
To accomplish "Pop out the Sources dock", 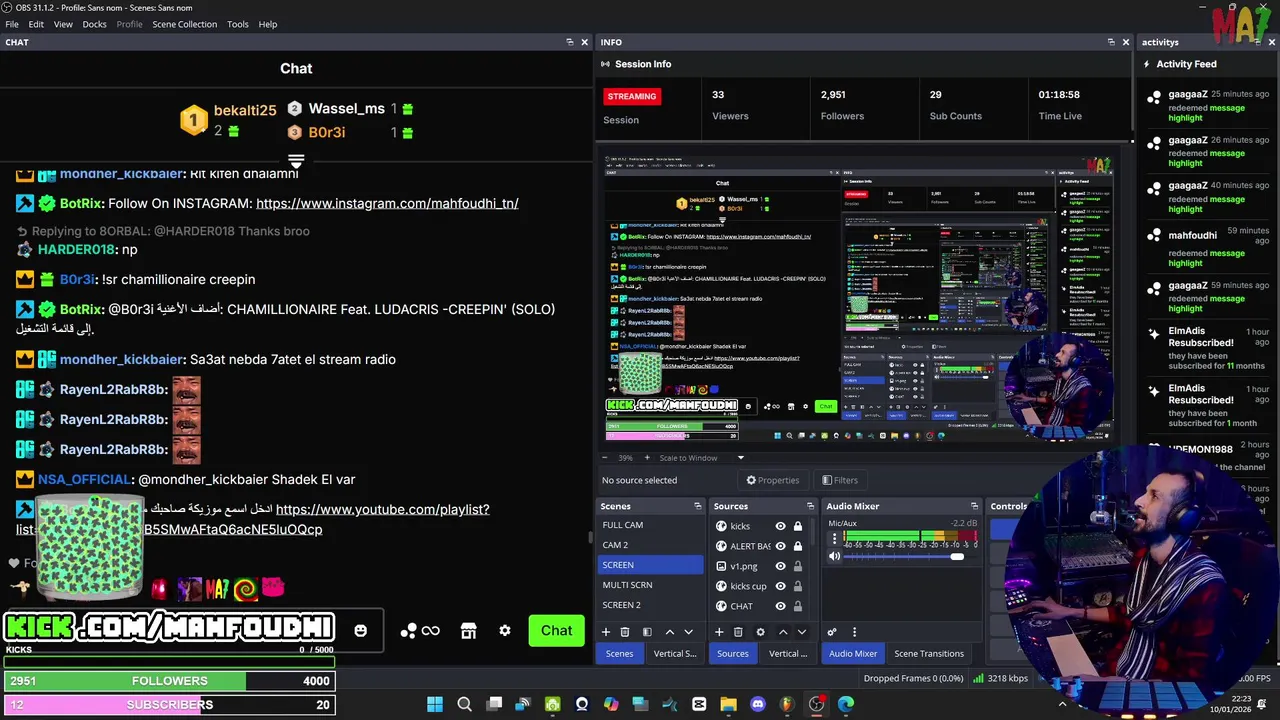I will pos(811,506).
